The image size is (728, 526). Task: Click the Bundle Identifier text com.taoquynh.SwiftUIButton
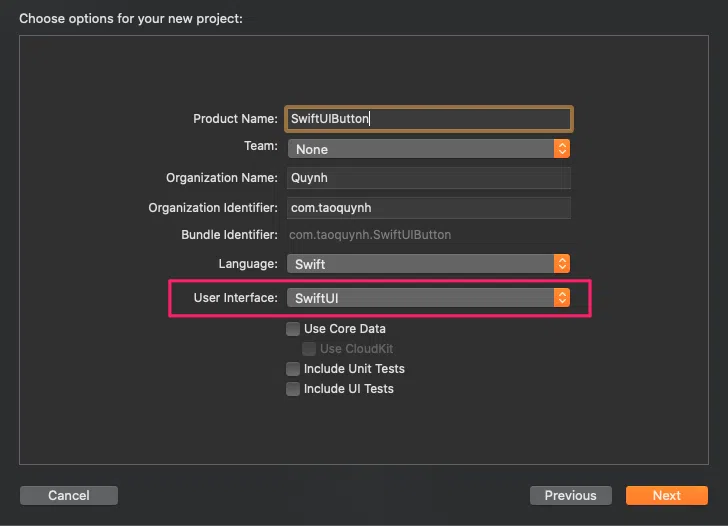tap(370, 235)
